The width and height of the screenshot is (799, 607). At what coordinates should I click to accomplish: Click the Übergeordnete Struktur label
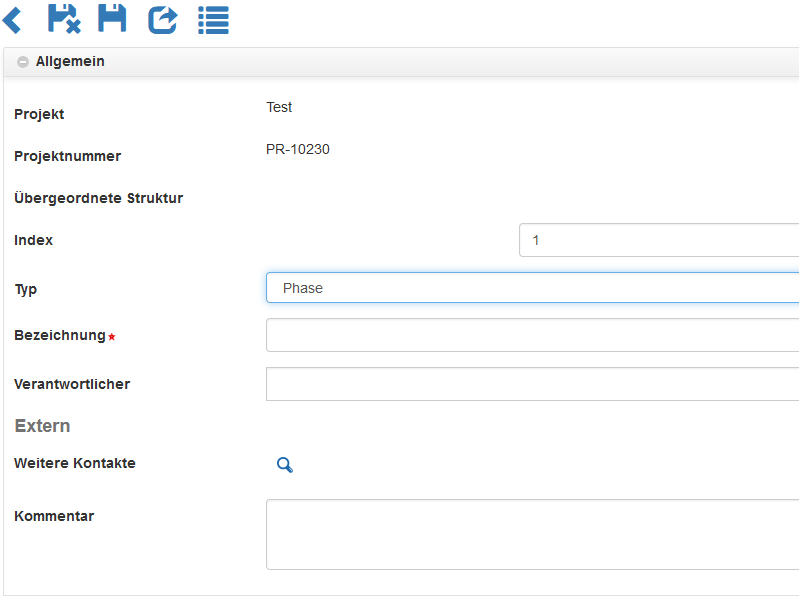pos(98,198)
